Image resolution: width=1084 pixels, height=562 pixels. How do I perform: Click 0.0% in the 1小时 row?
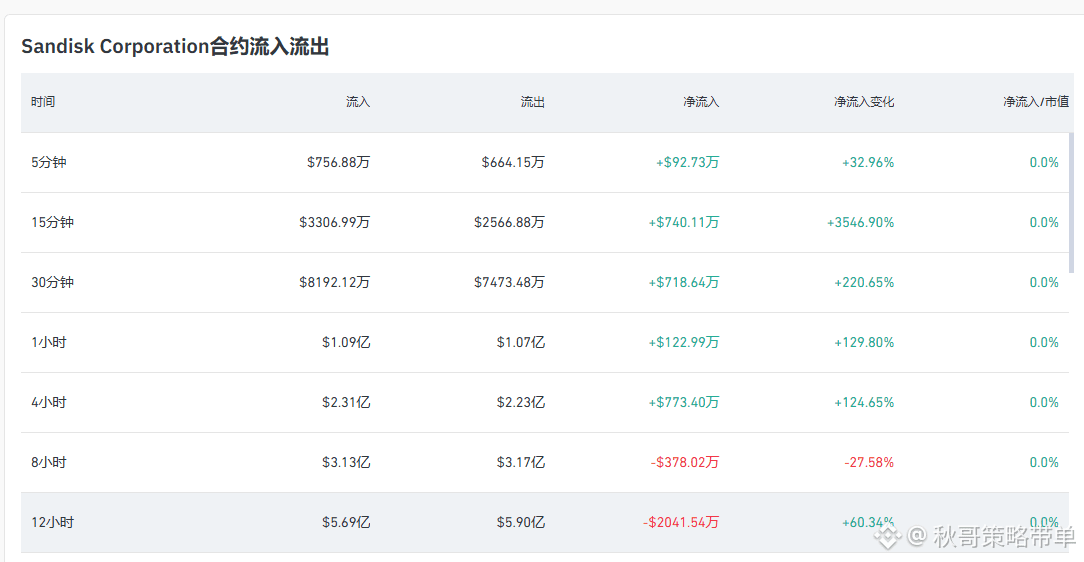(1044, 343)
